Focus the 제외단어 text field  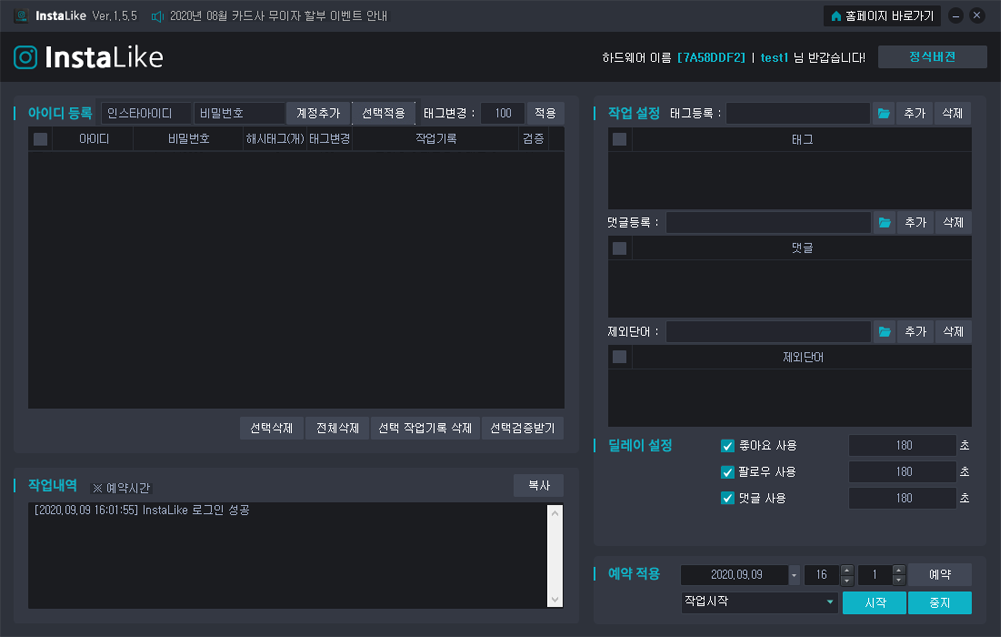click(769, 331)
